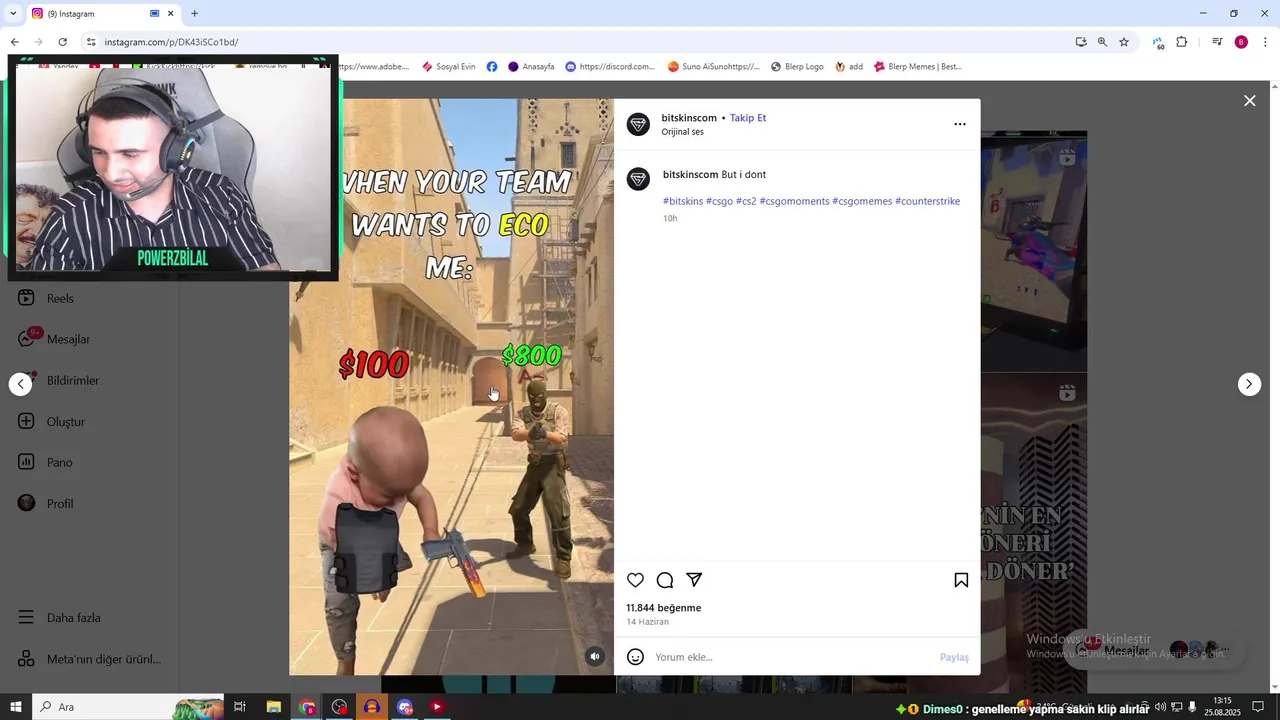Go to the previous post arrow
This screenshot has width=1280, height=720.
point(21,384)
